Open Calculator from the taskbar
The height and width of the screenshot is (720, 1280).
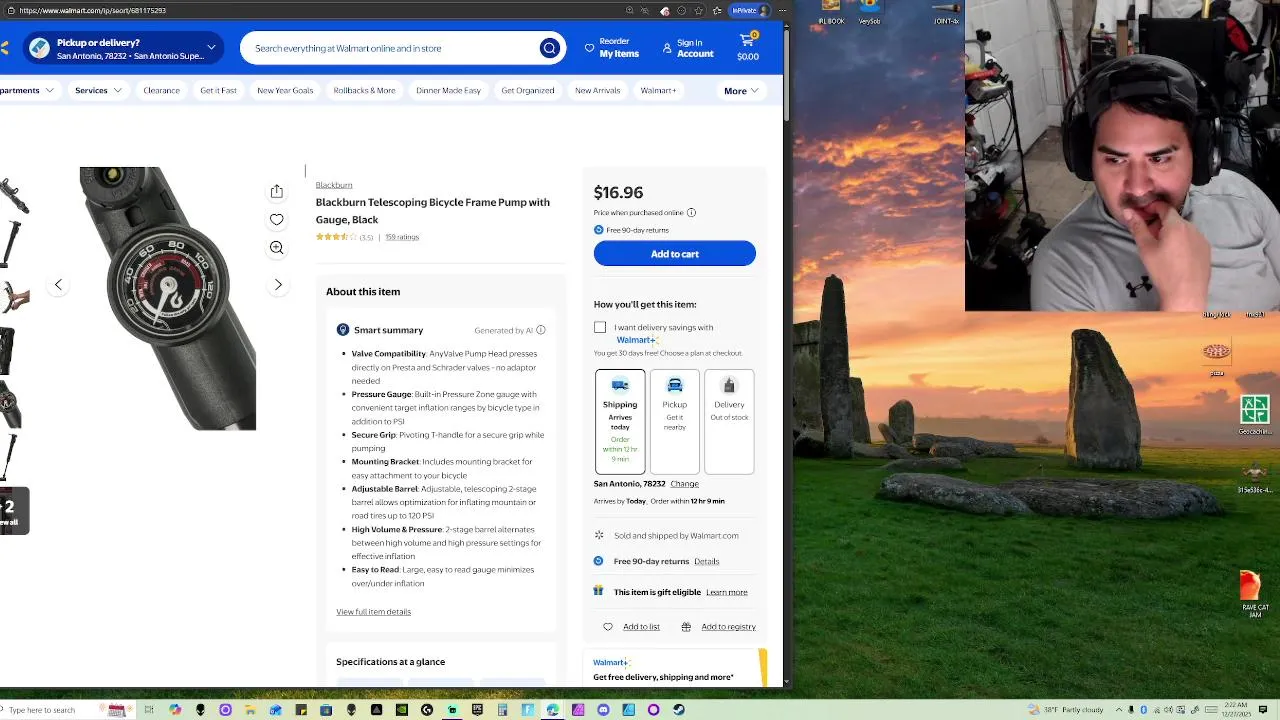tap(502, 710)
